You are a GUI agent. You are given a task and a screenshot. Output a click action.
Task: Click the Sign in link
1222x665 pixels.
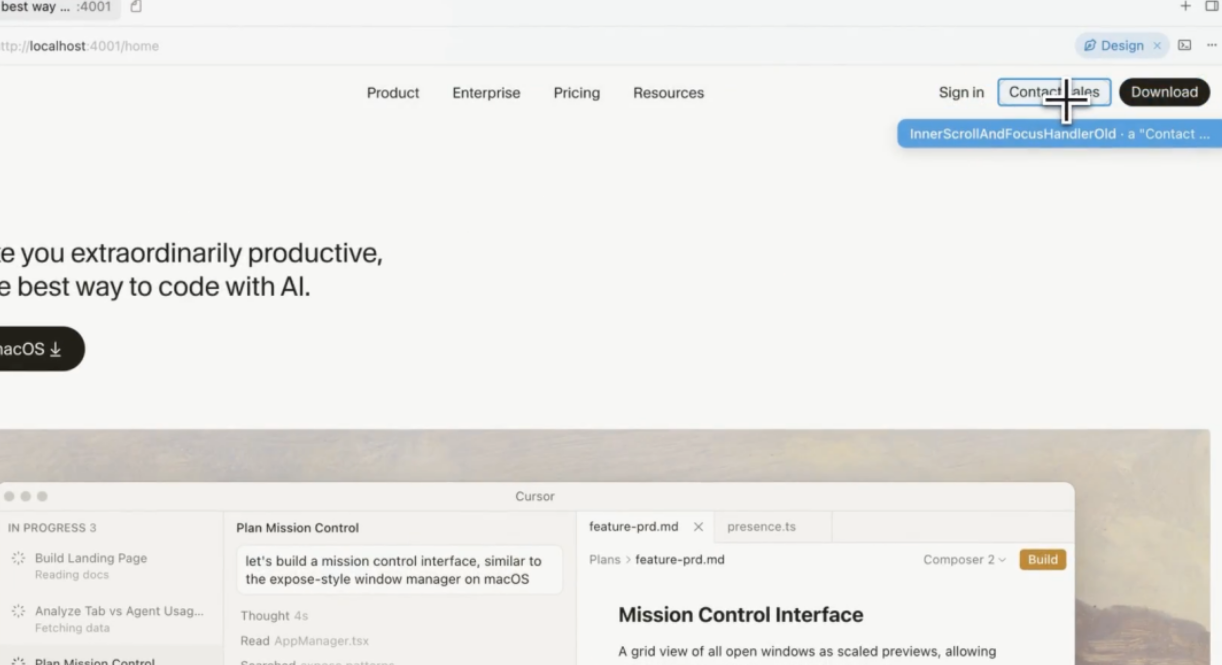[961, 93]
